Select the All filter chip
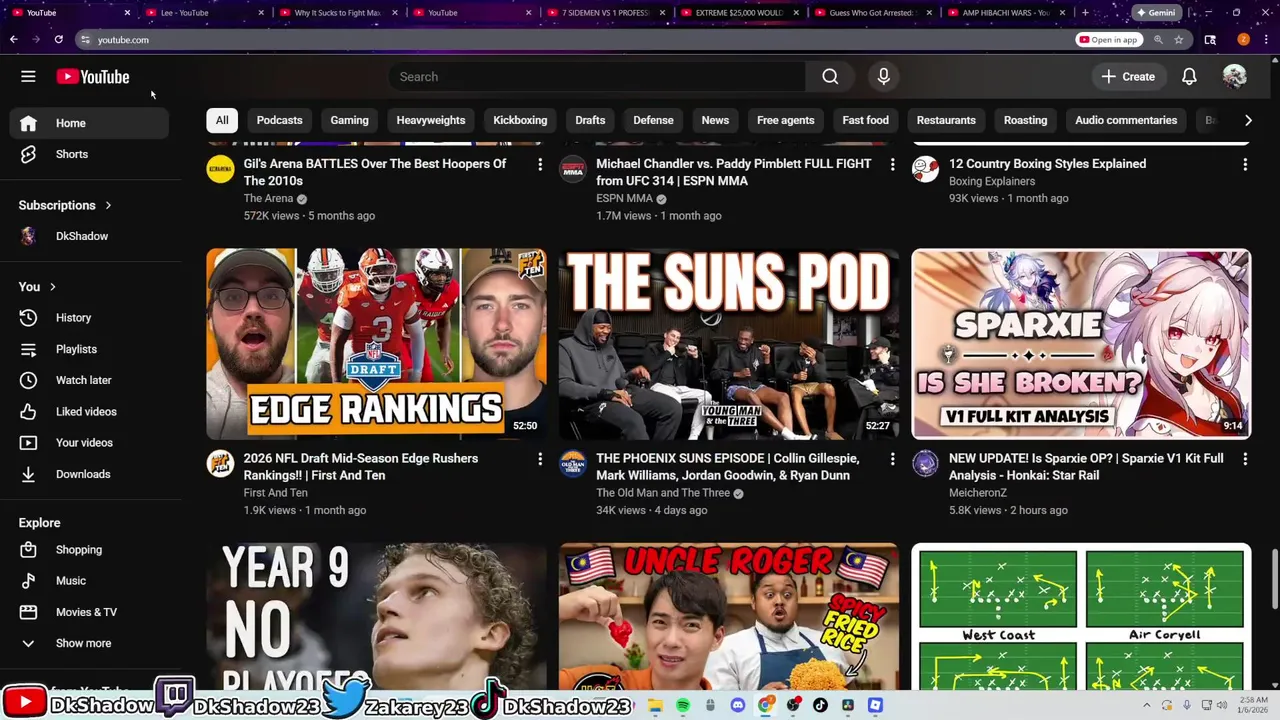Viewport: 1280px width, 720px height. coord(222,120)
